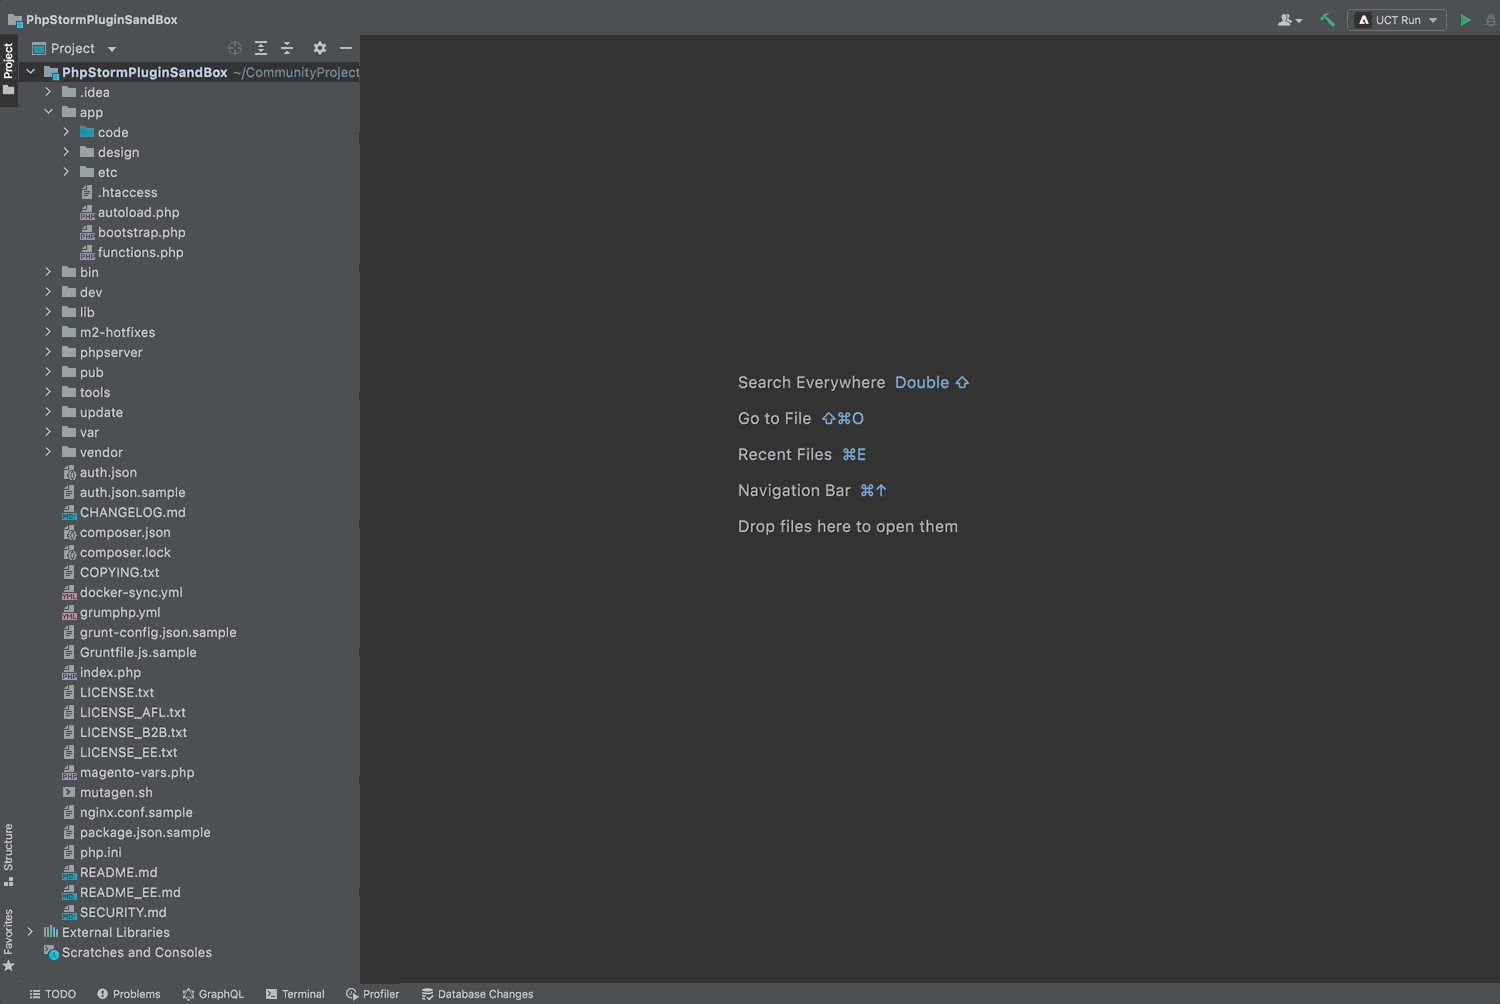Click the Expand All icon in Project panel
This screenshot has width=1500, height=1004.
261,48
